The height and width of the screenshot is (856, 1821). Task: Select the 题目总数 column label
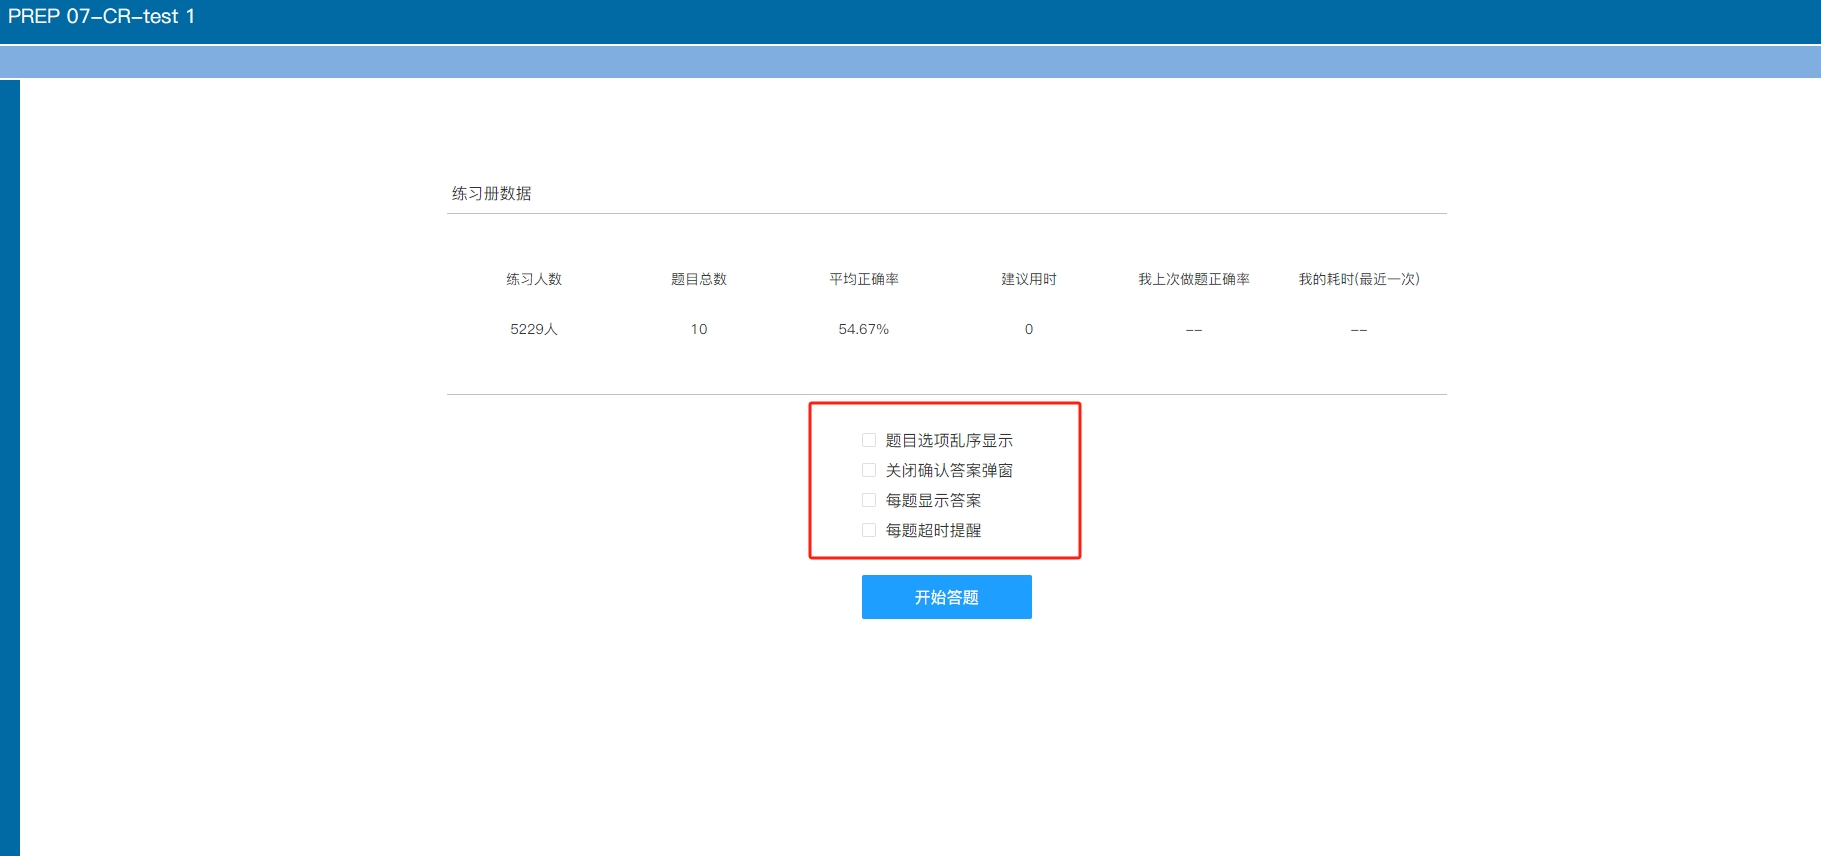699,279
